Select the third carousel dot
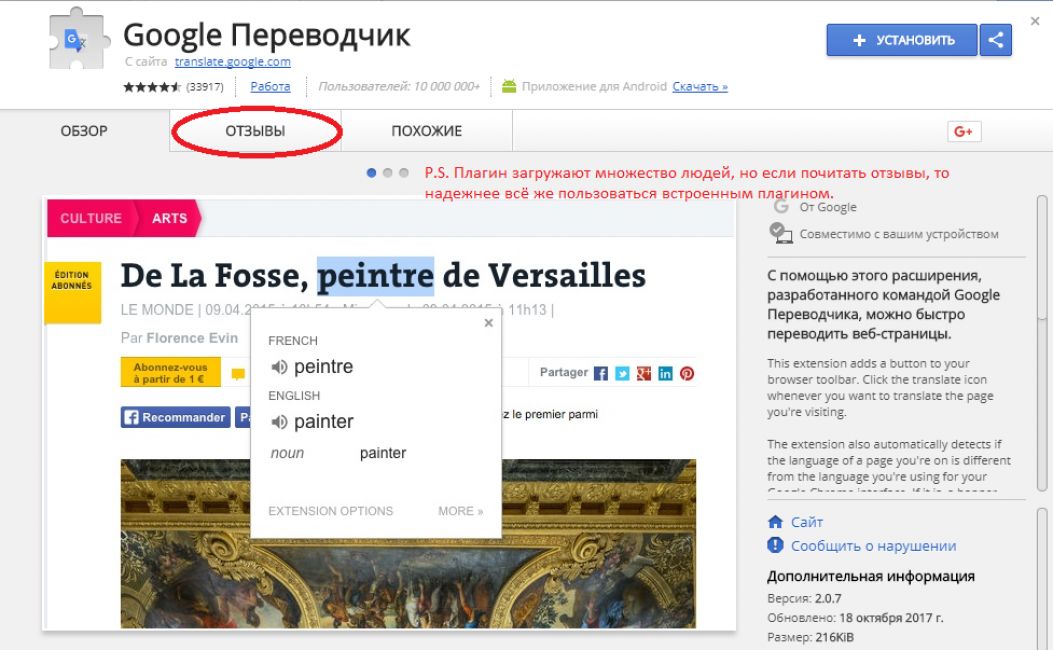 (x=404, y=173)
